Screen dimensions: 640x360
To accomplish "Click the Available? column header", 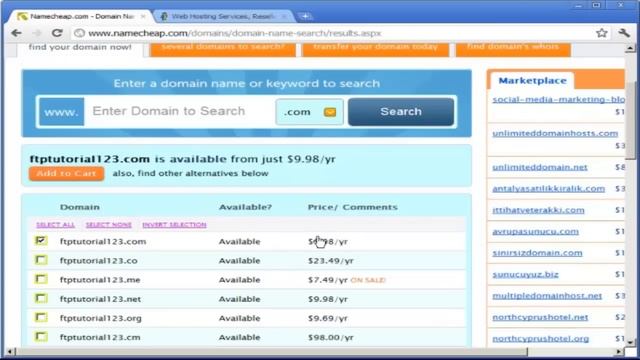I will pyautogui.click(x=245, y=207).
